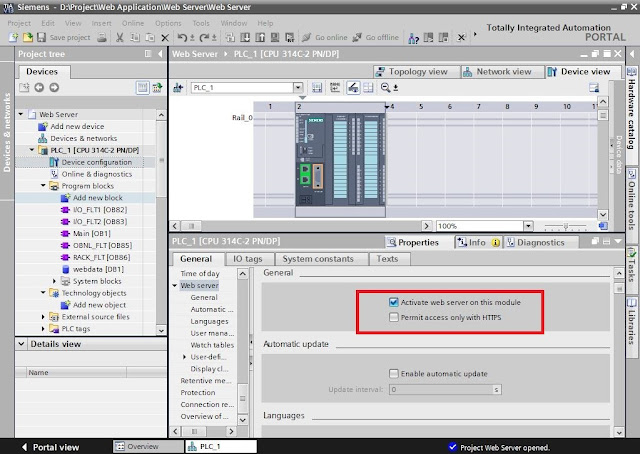The height and width of the screenshot is (454, 640).
Task: Collapse the Web server properties node
Action: pos(175,285)
